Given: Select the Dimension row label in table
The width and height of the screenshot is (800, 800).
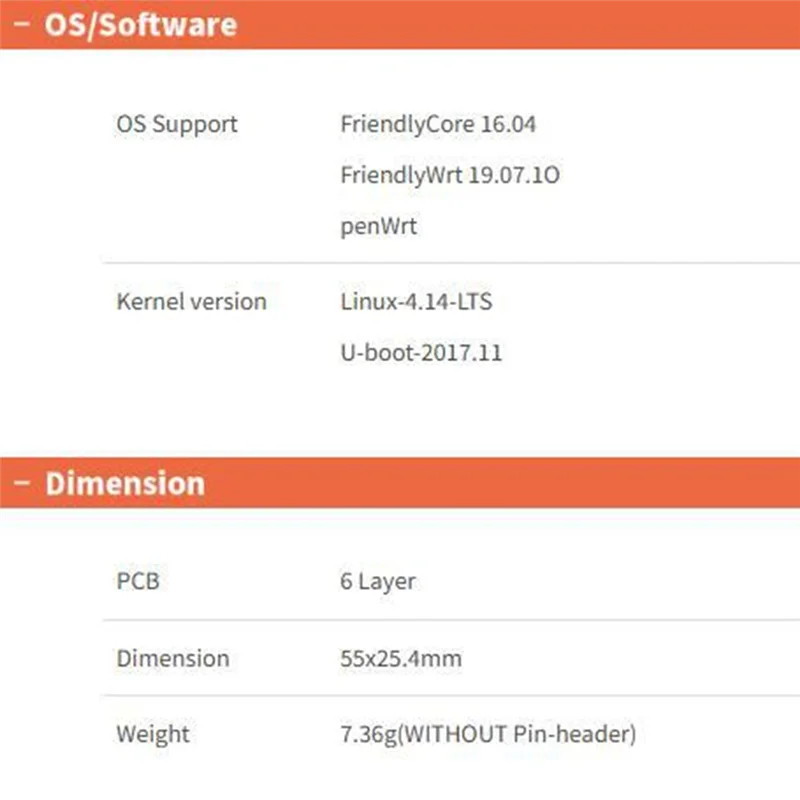Looking at the screenshot, I should click(172, 658).
